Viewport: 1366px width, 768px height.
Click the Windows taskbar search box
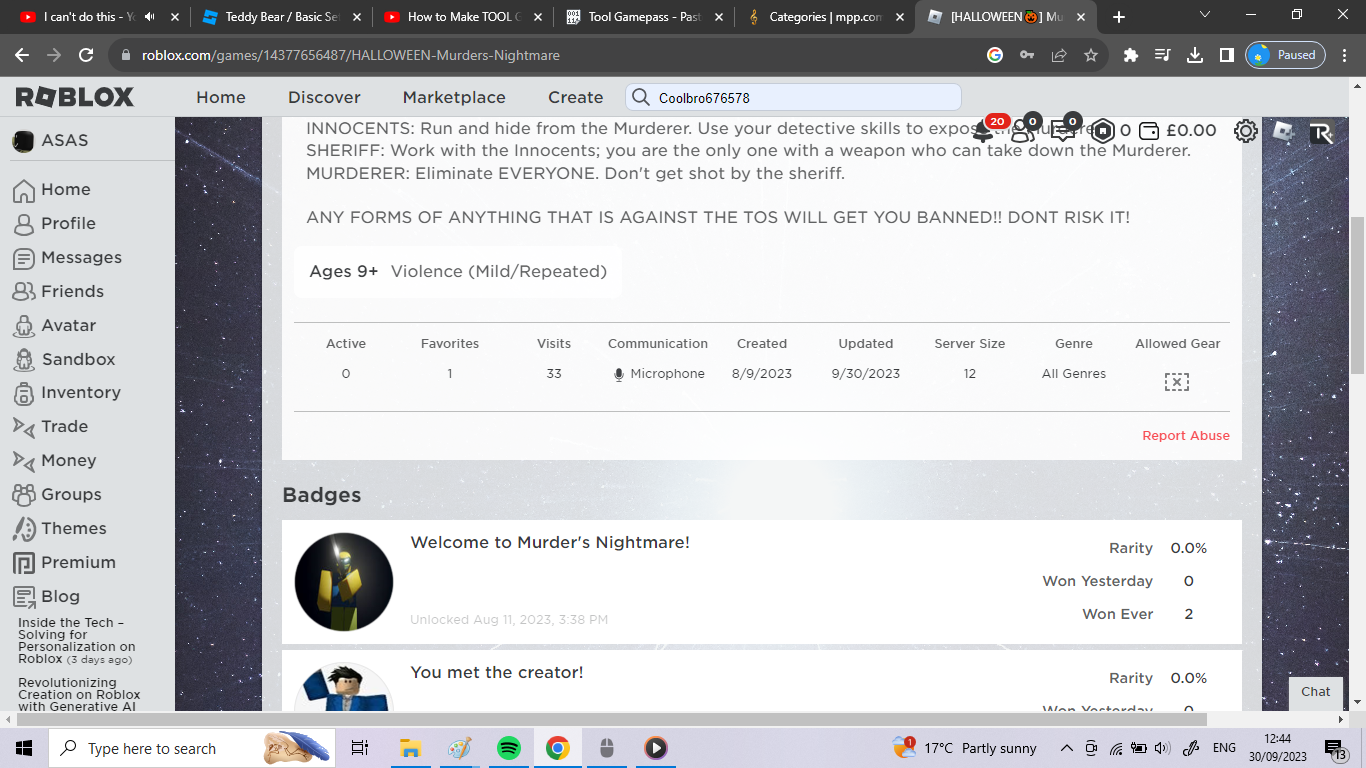[190, 748]
